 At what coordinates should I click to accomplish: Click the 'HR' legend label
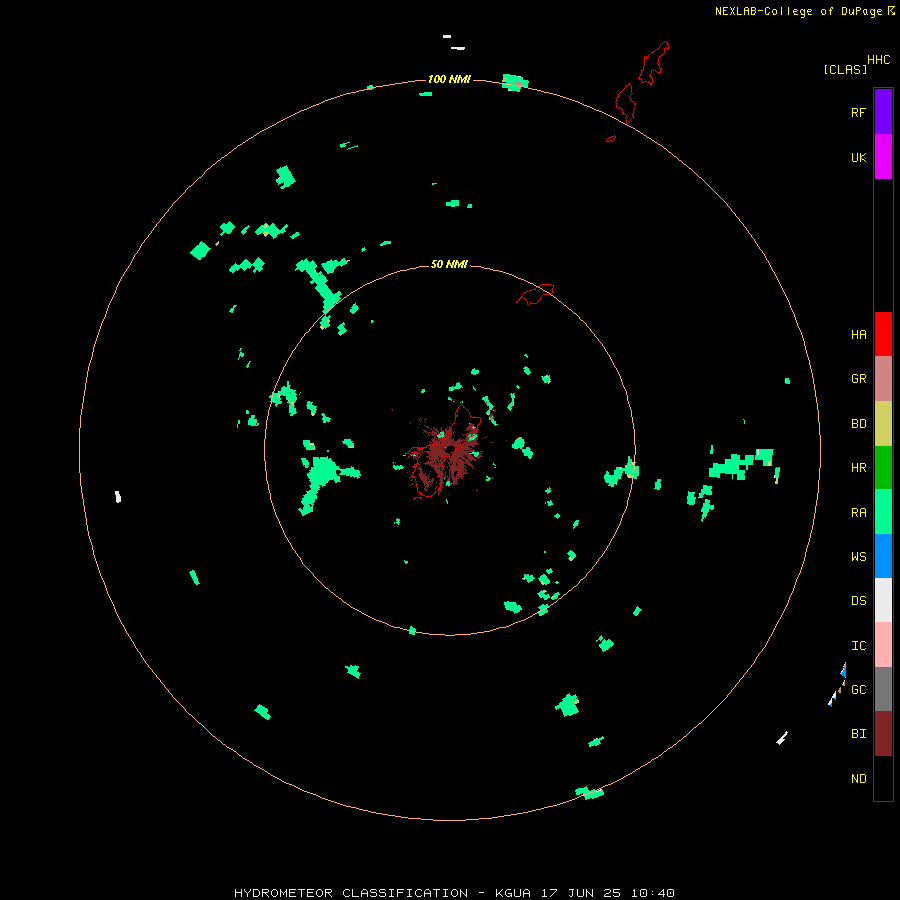point(858,468)
